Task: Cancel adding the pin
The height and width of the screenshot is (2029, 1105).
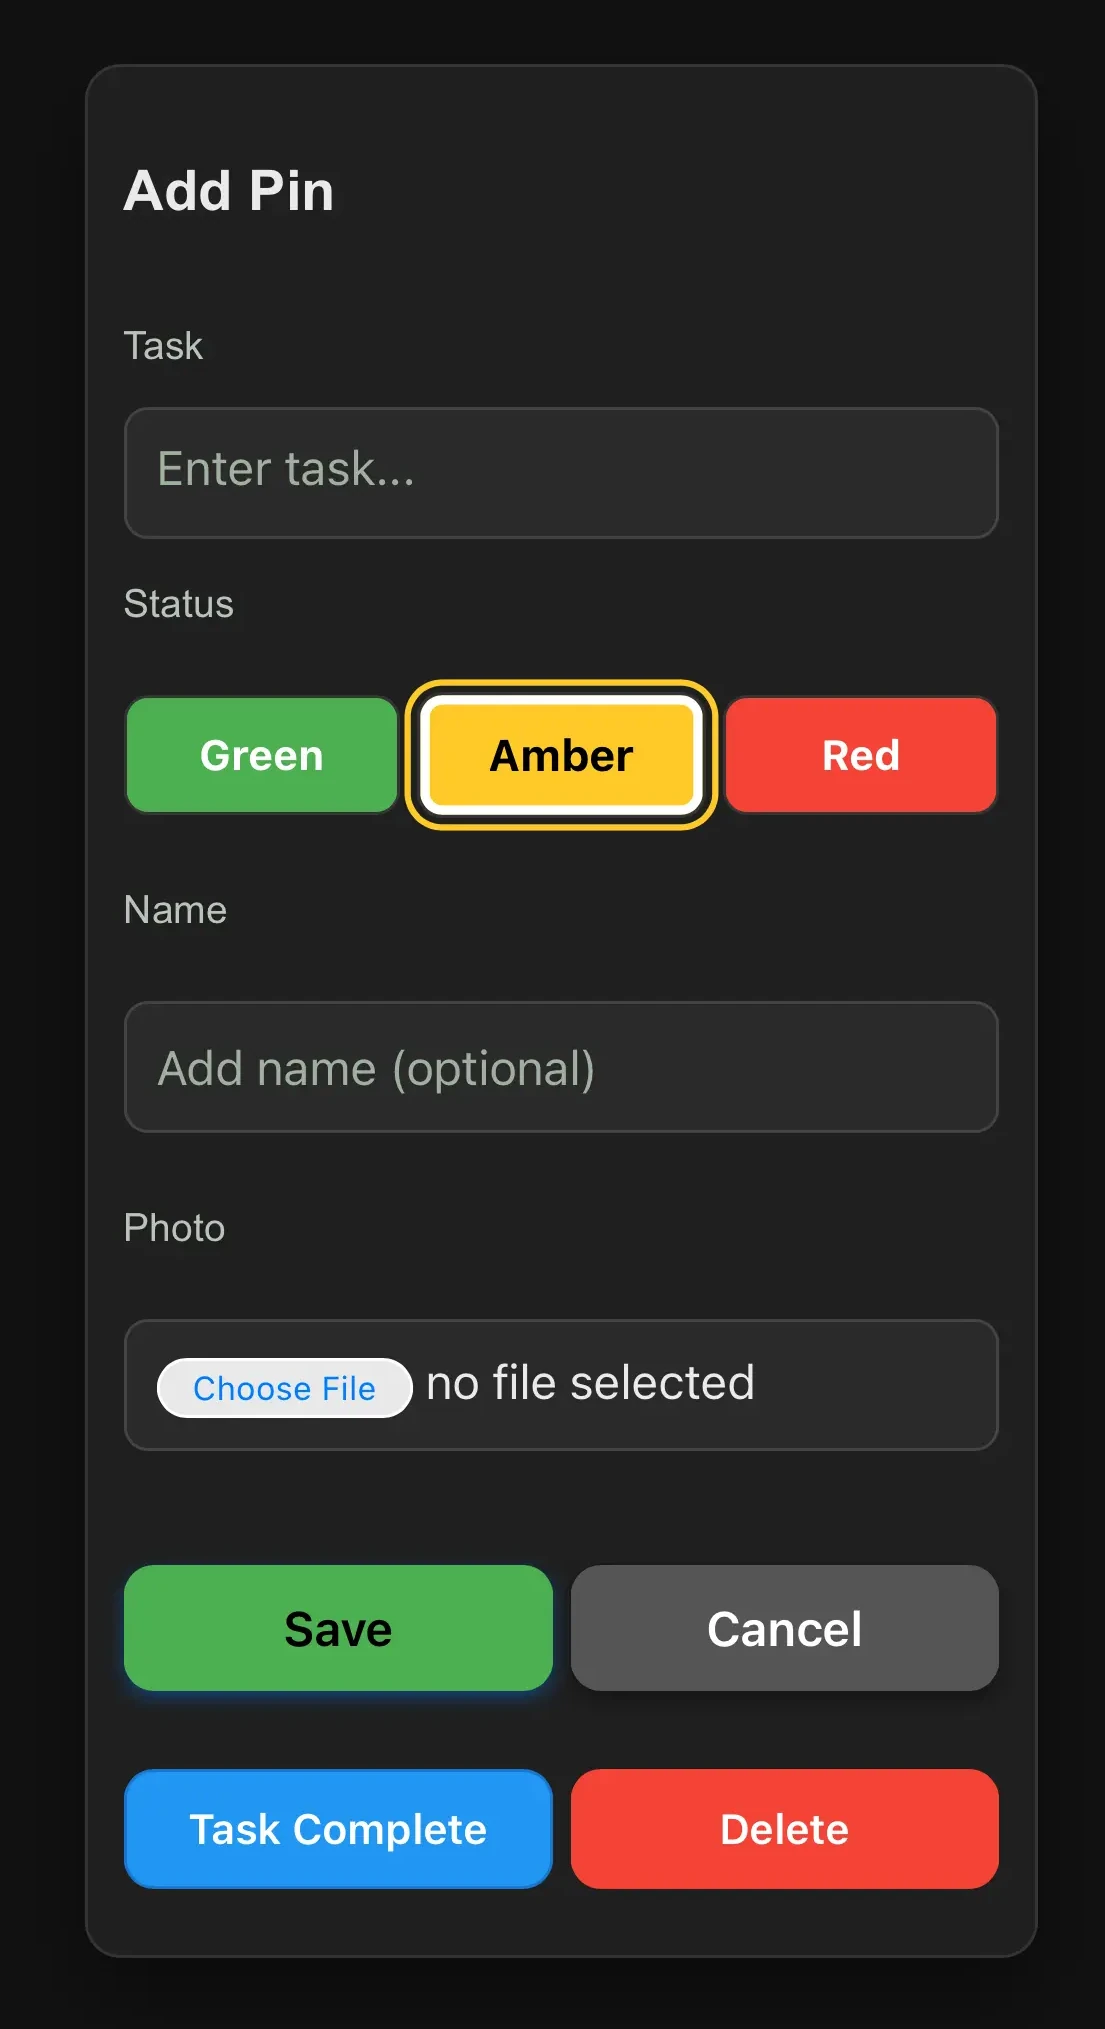Action: [784, 1628]
